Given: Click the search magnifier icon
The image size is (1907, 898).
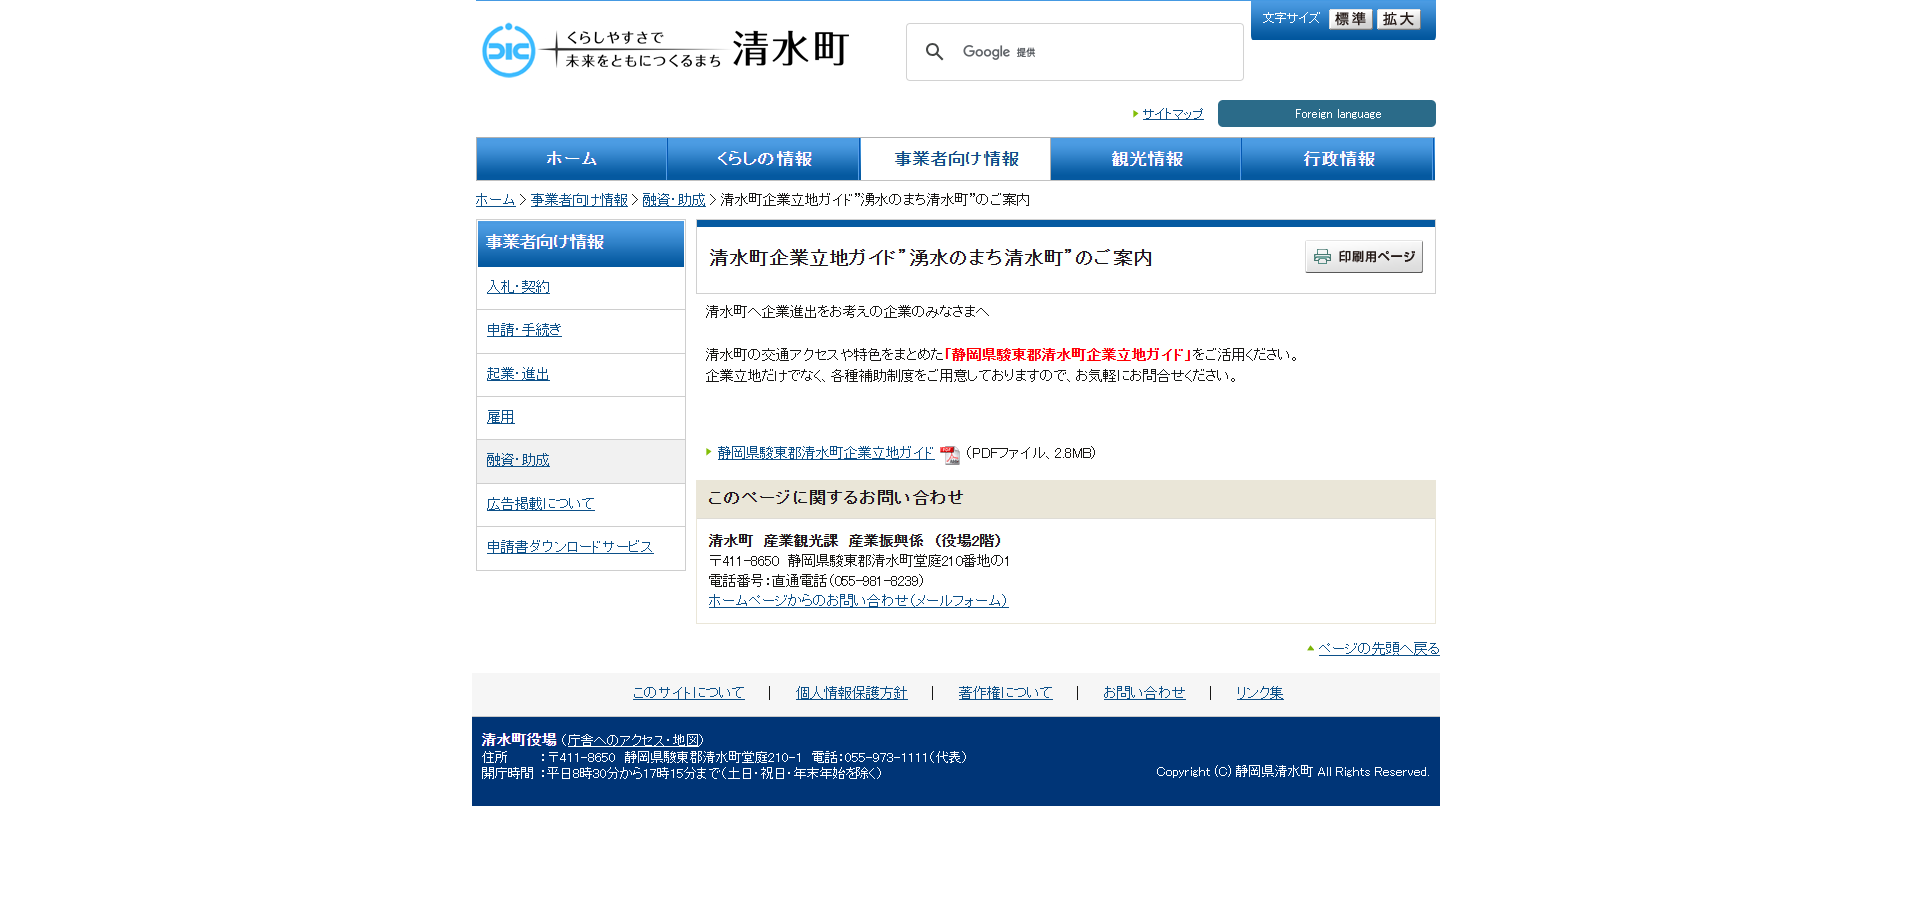Looking at the screenshot, I should (x=934, y=52).
